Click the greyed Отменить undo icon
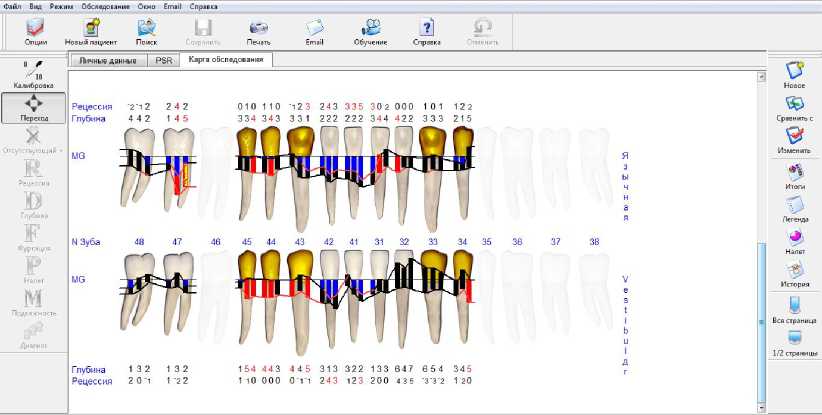The width and height of the screenshot is (822, 415). 482,30
